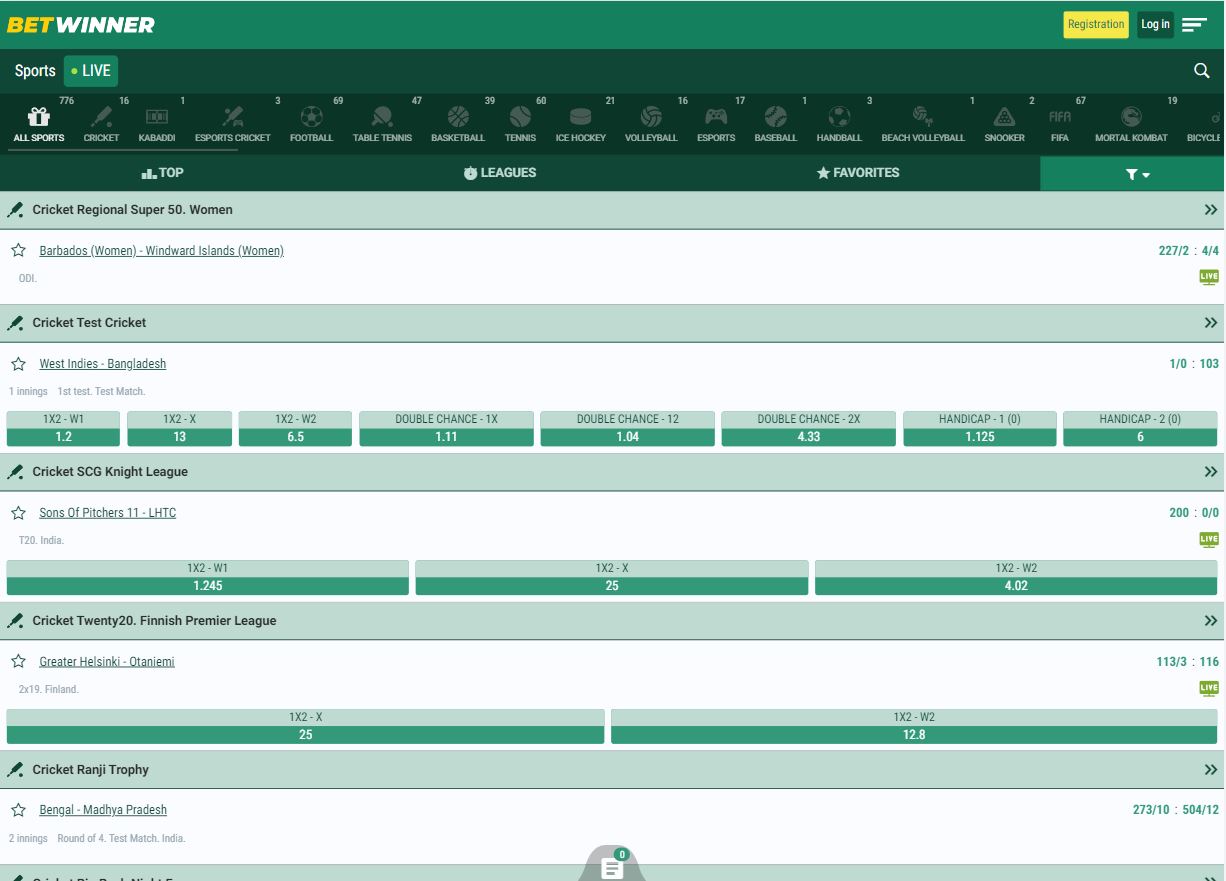Image resolution: width=1226 pixels, height=881 pixels.
Task: Expand Cricket Regional Super 50 Women section
Action: coord(1211,210)
